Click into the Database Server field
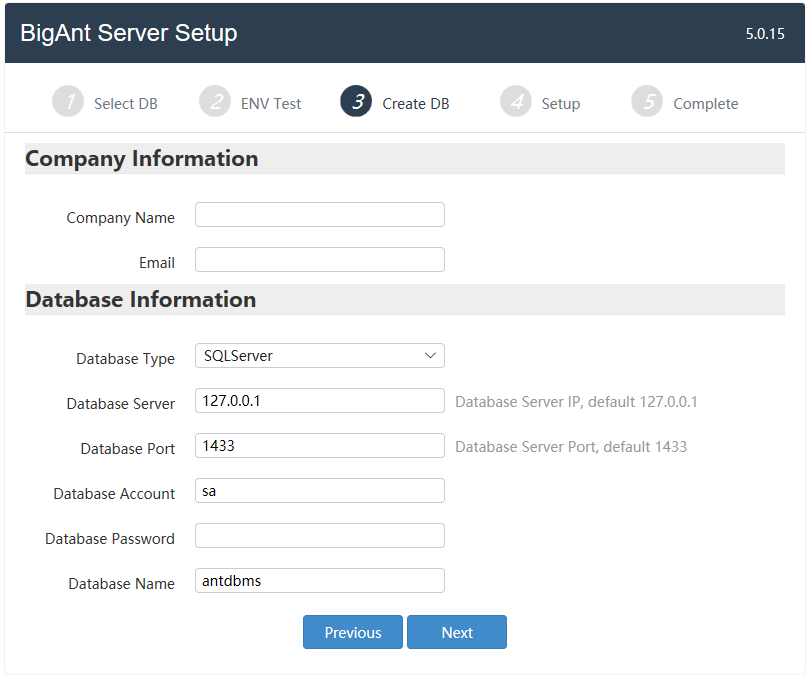The width and height of the screenshot is (811, 683). 320,401
